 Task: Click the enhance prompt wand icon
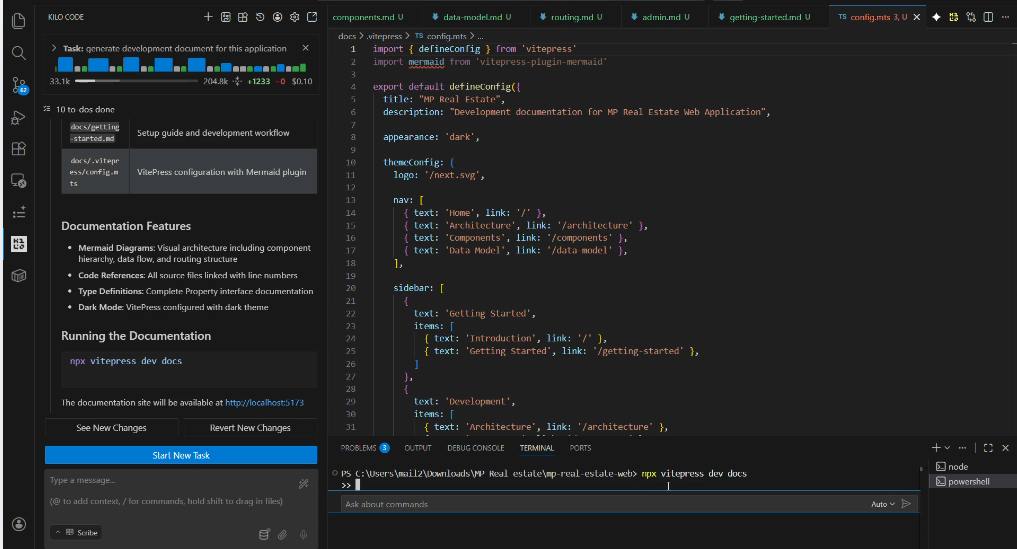pos(303,484)
